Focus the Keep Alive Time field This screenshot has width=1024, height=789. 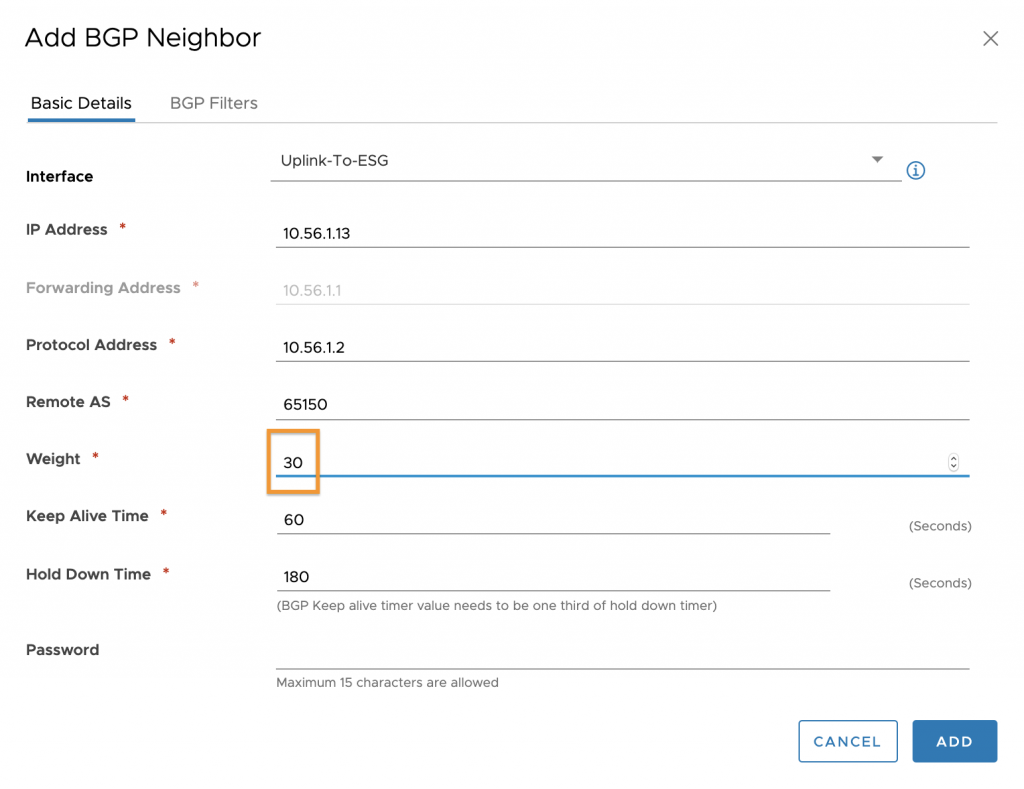(553, 519)
